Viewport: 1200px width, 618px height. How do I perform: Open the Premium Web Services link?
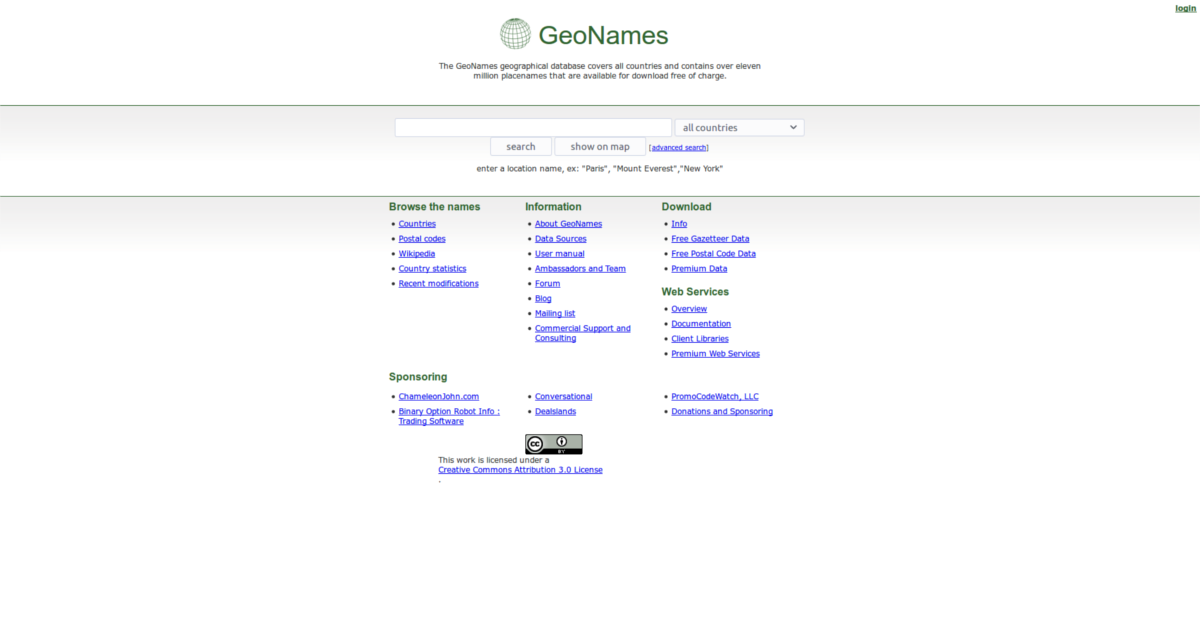point(715,354)
